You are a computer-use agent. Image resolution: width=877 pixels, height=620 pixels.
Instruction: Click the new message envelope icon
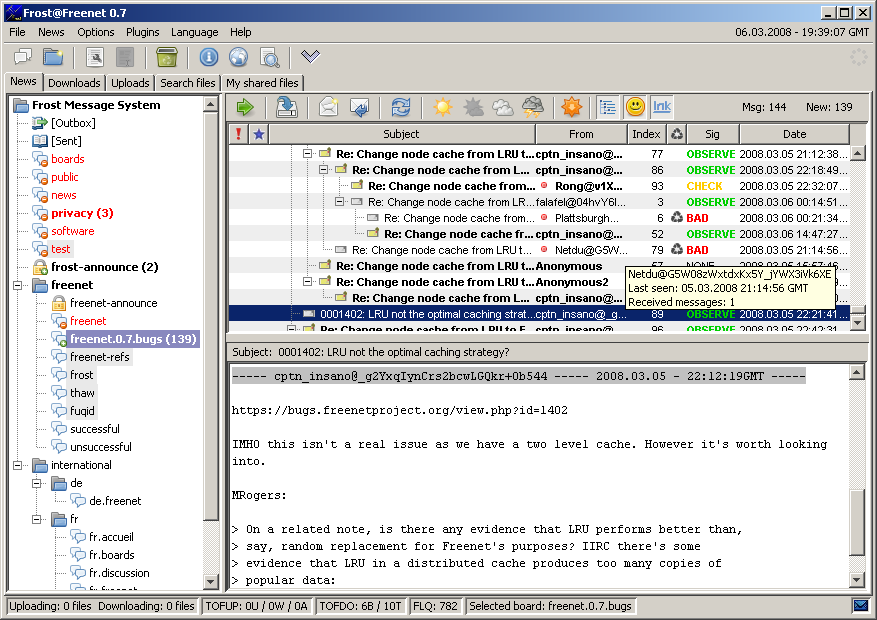click(x=329, y=107)
